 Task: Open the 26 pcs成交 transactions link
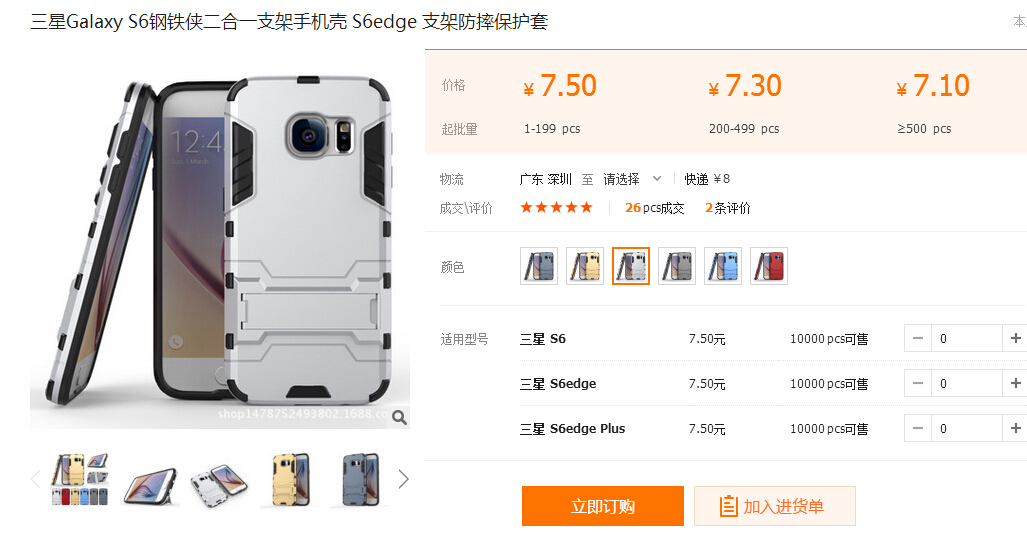[x=654, y=208]
